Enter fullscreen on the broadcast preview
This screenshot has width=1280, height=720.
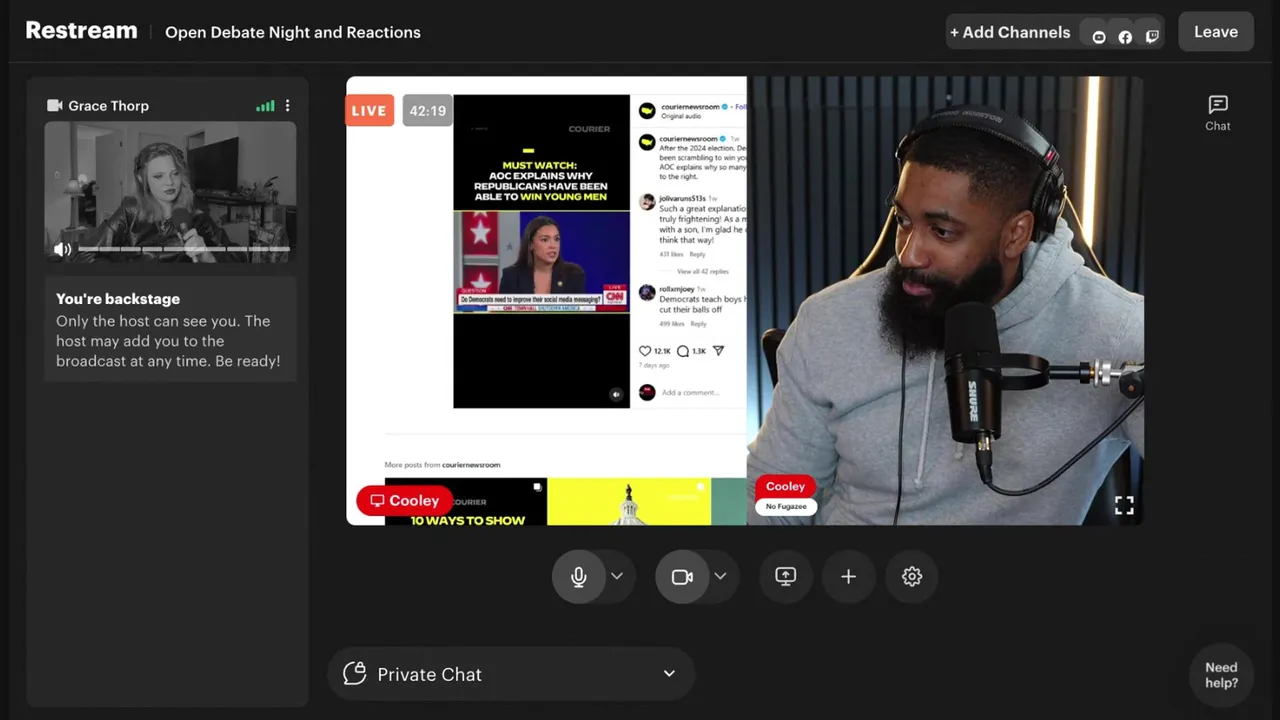point(1124,505)
